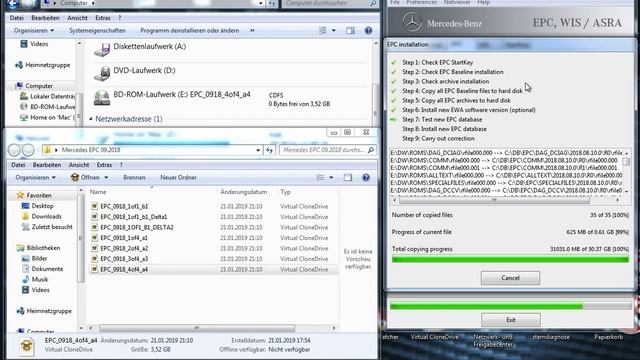Open Netviewer menu in EPC installer
The image size is (640, 360).
457,2
